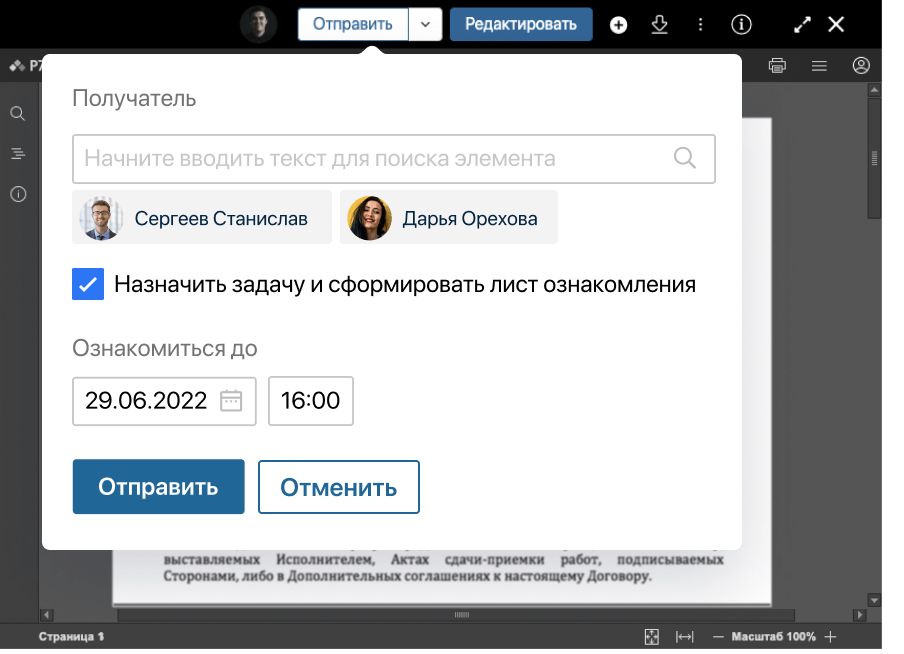904x654 pixels.
Task: Click the Страница 1 status bar label
Action: point(71,637)
